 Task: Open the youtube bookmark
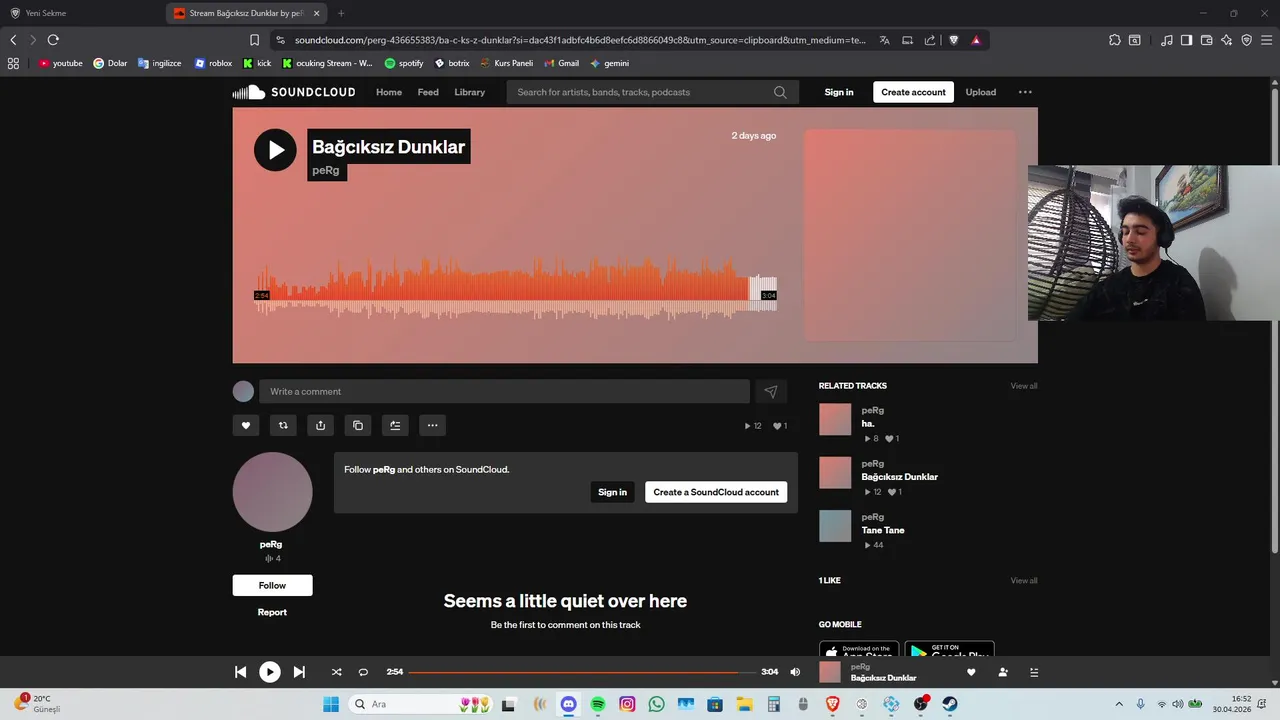(60, 63)
